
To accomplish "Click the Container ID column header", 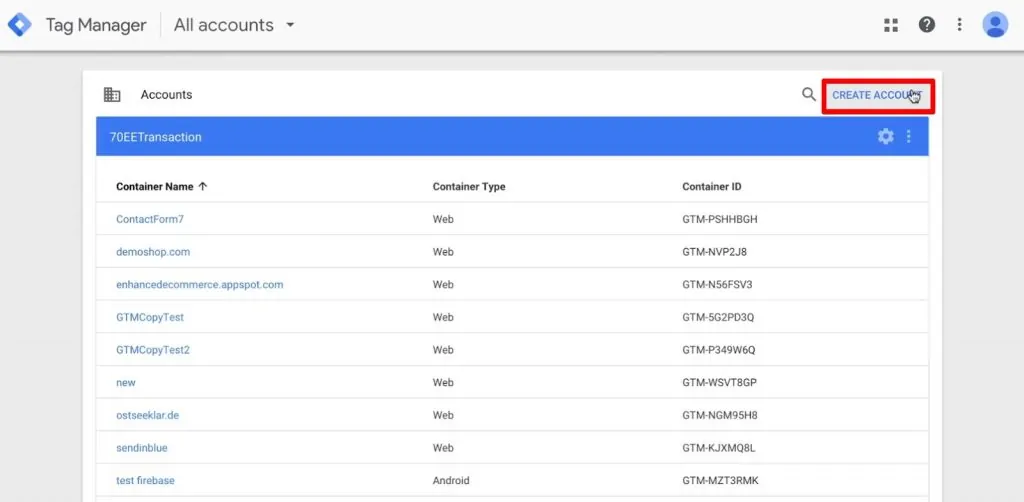I will (x=712, y=187).
